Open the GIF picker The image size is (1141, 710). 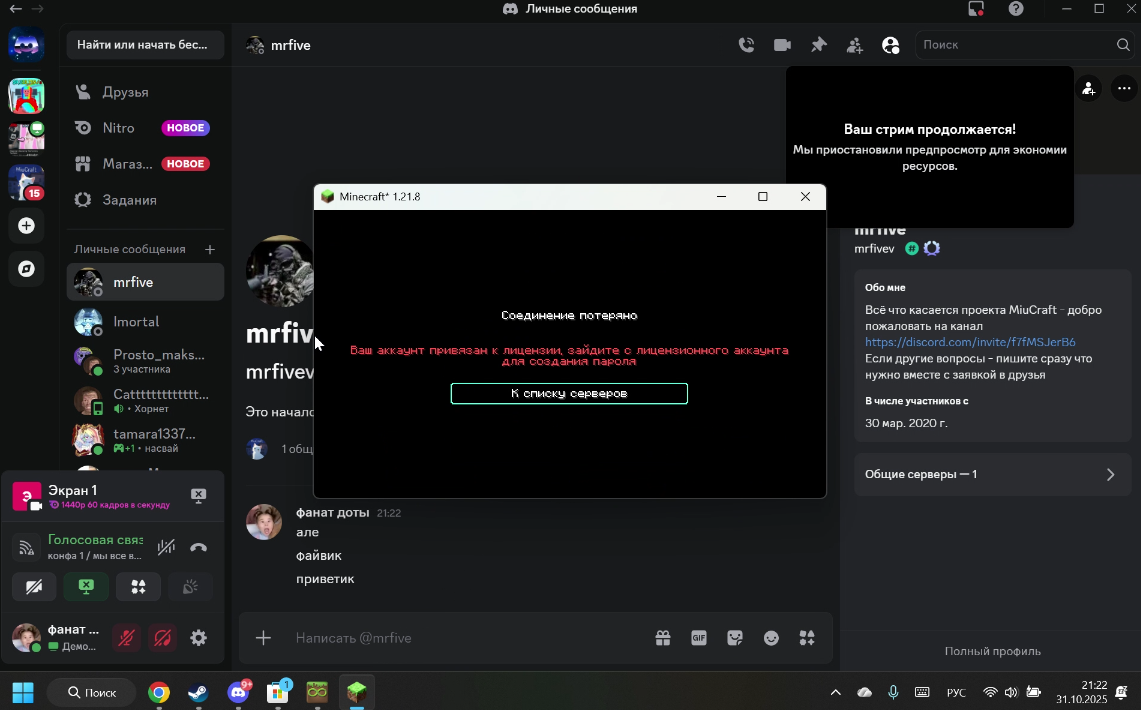(699, 638)
